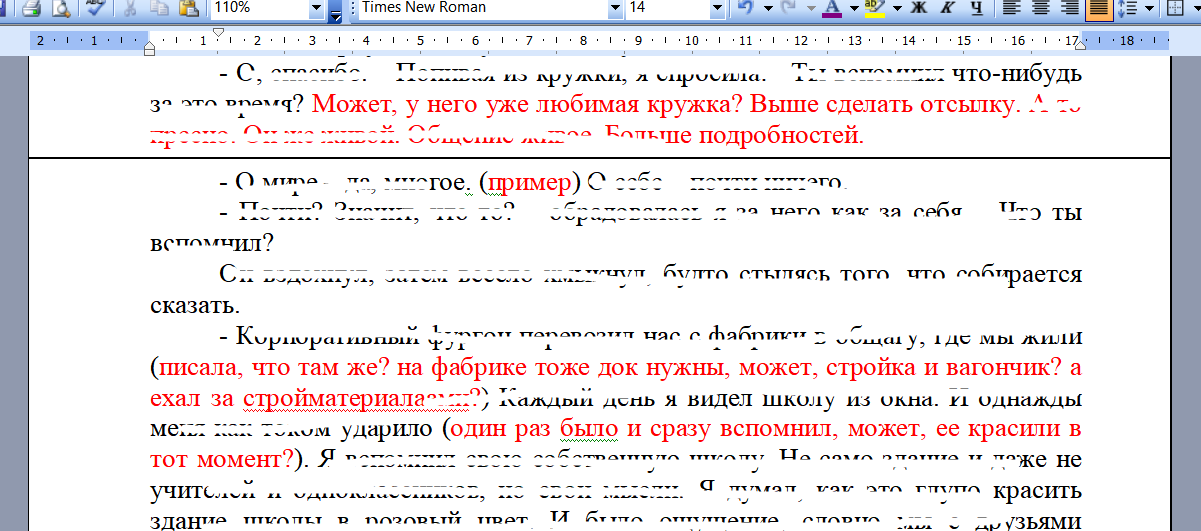Screen dimensions: 1201x531
Task: Center the paragraph text
Action: click(x=1040, y=9)
